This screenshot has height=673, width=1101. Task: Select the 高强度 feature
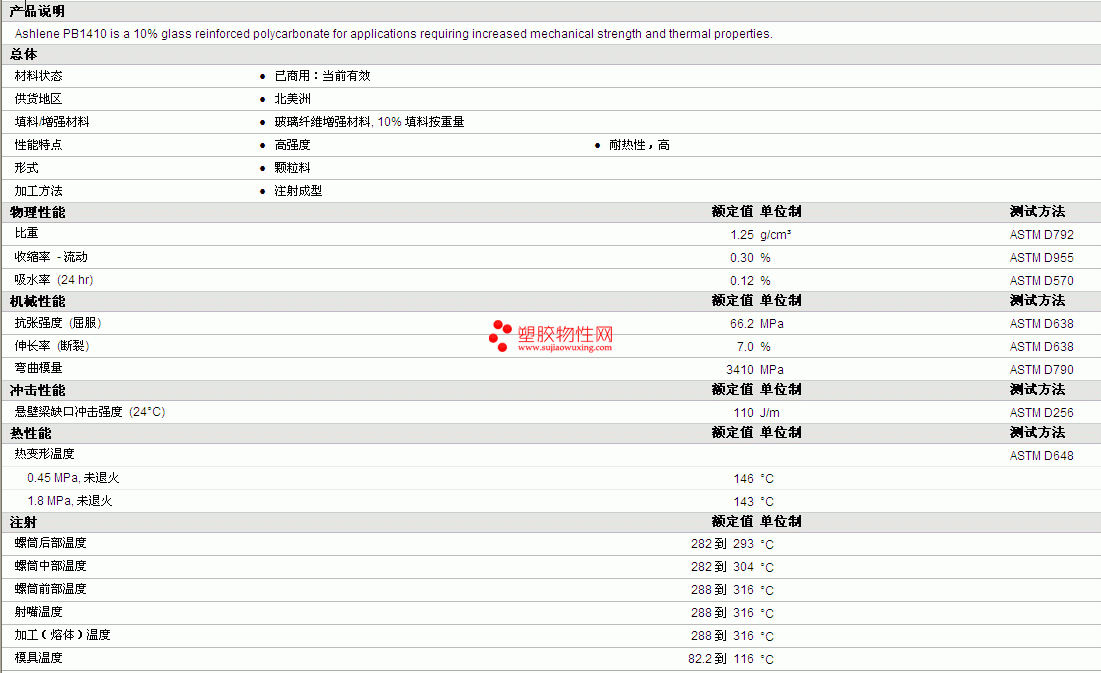(x=292, y=145)
